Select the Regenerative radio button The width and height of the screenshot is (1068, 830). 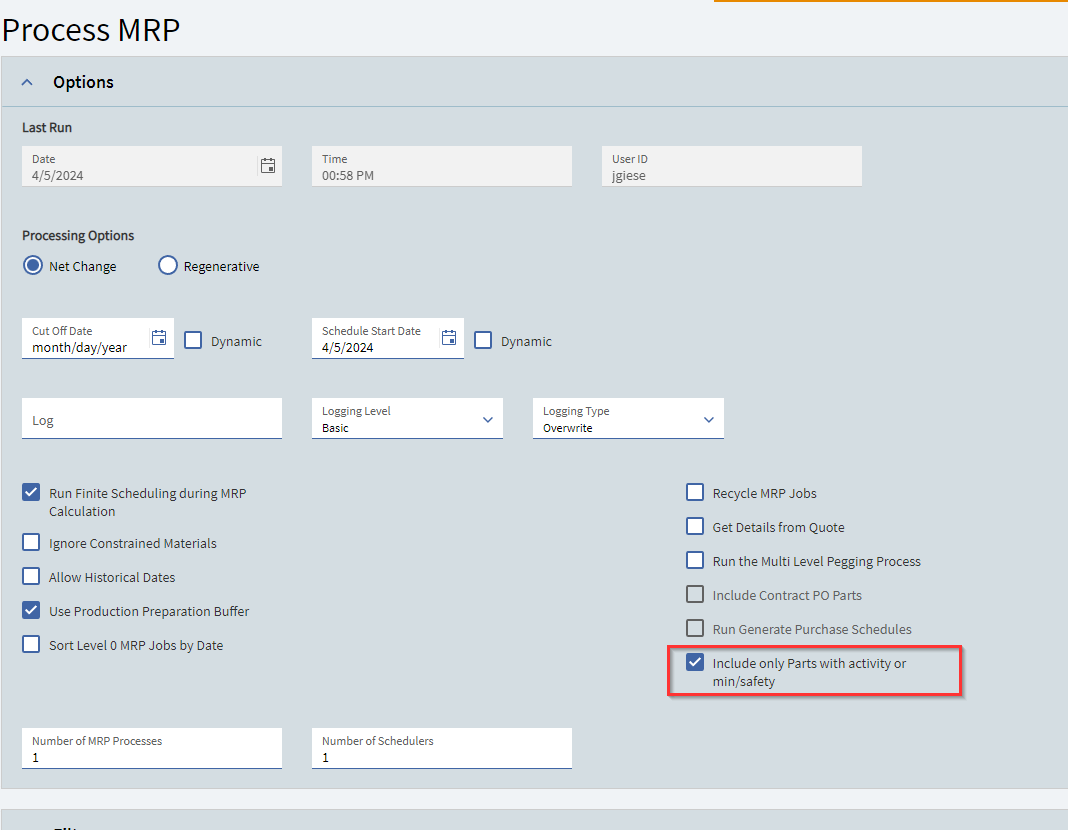tap(168, 266)
